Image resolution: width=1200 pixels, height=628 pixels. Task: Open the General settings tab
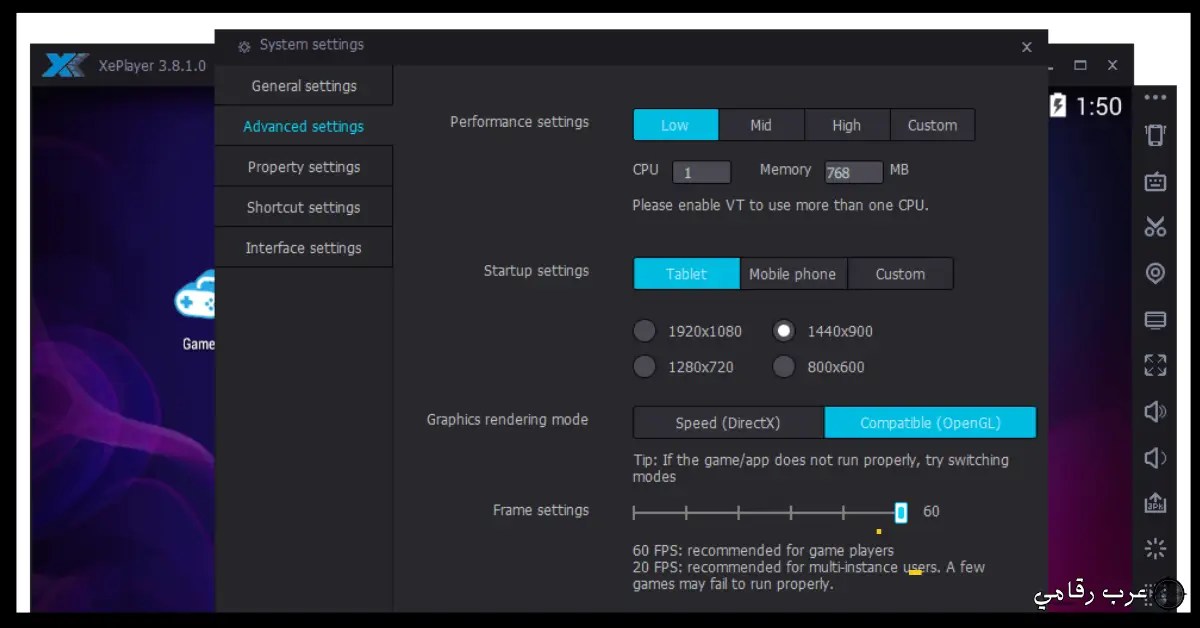pos(304,86)
